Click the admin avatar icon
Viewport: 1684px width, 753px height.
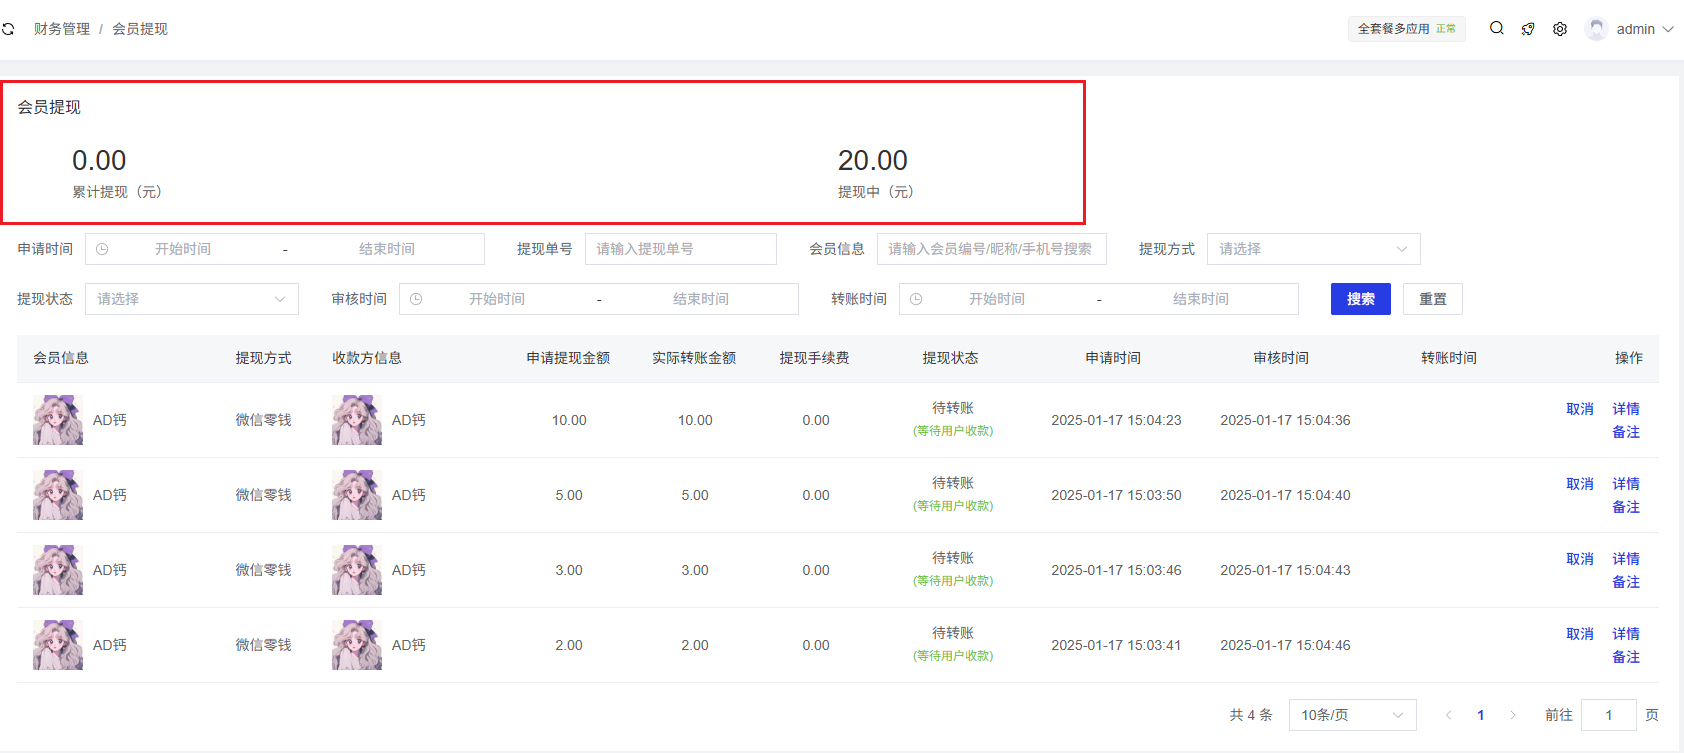pyautogui.click(x=1596, y=29)
